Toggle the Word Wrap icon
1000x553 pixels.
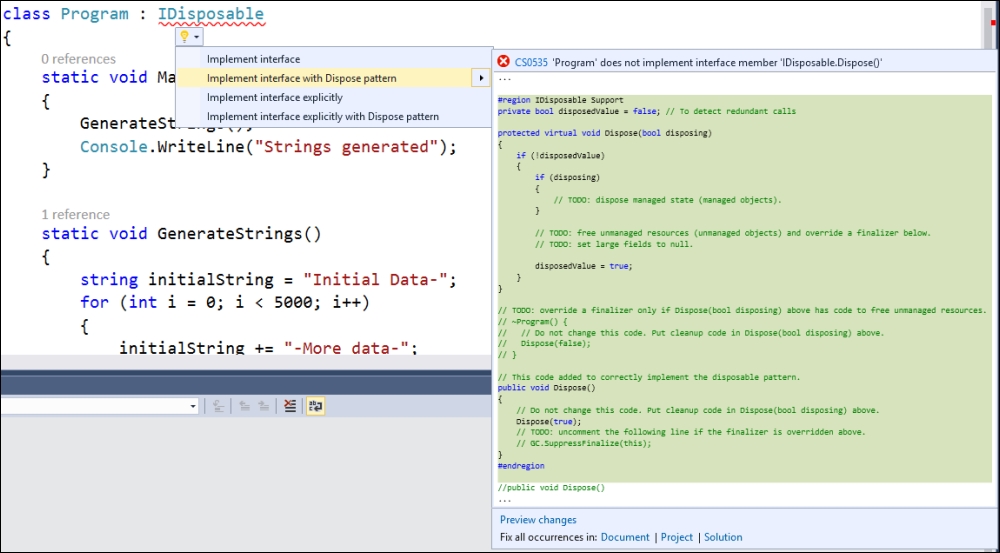pos(316,406)
